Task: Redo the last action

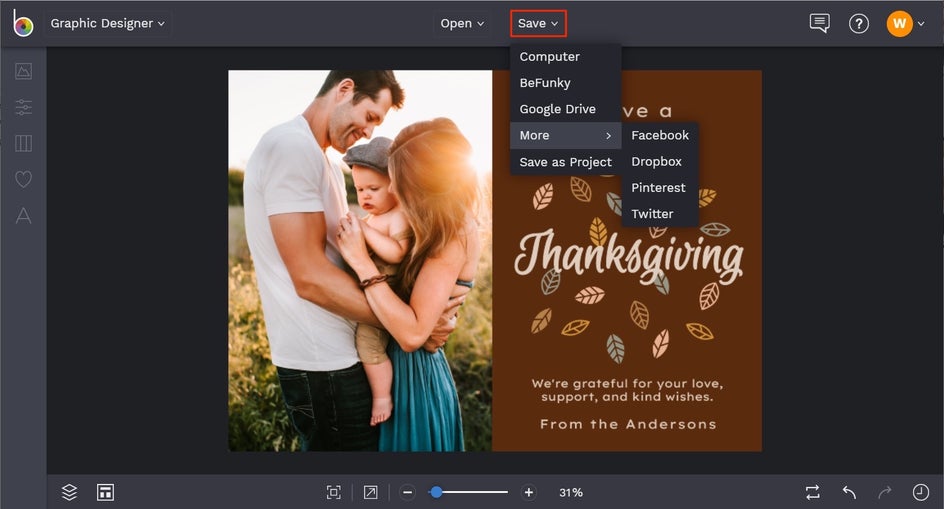Action: (x=884, y=492)
